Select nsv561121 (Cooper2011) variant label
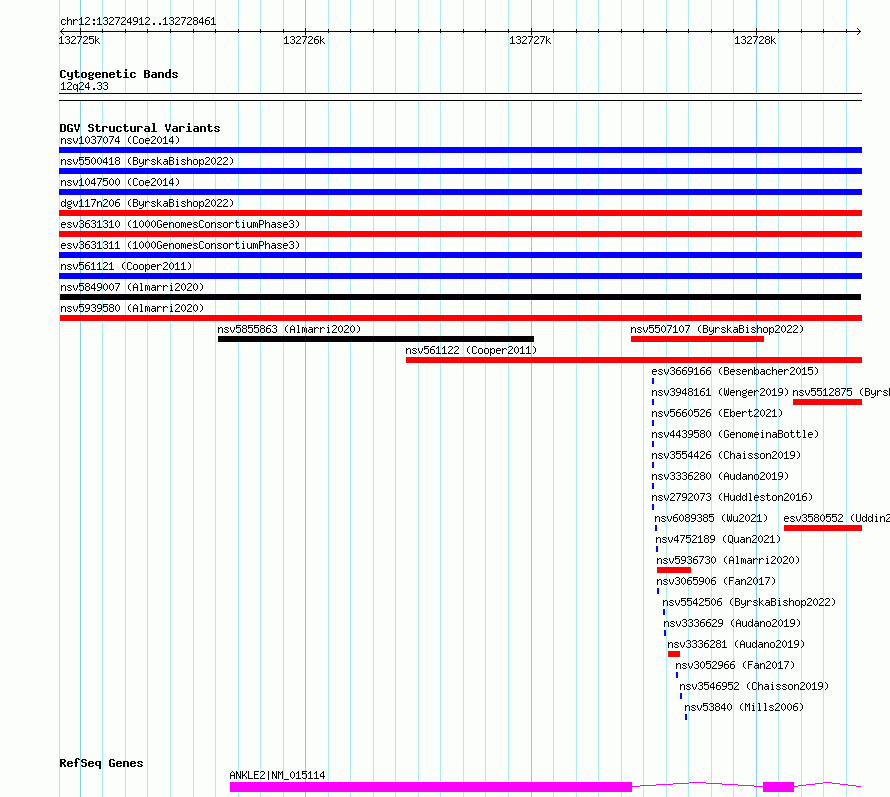Screen dimensions: 890x797 [x=126, y=266]
